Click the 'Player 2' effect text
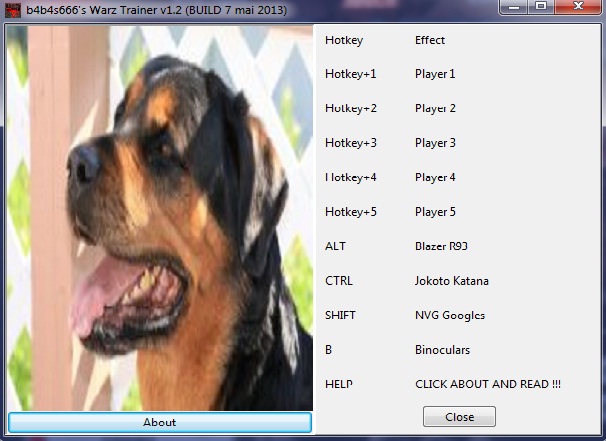The height and width of the screenshot is (441, 606). [x=435, y=108]
